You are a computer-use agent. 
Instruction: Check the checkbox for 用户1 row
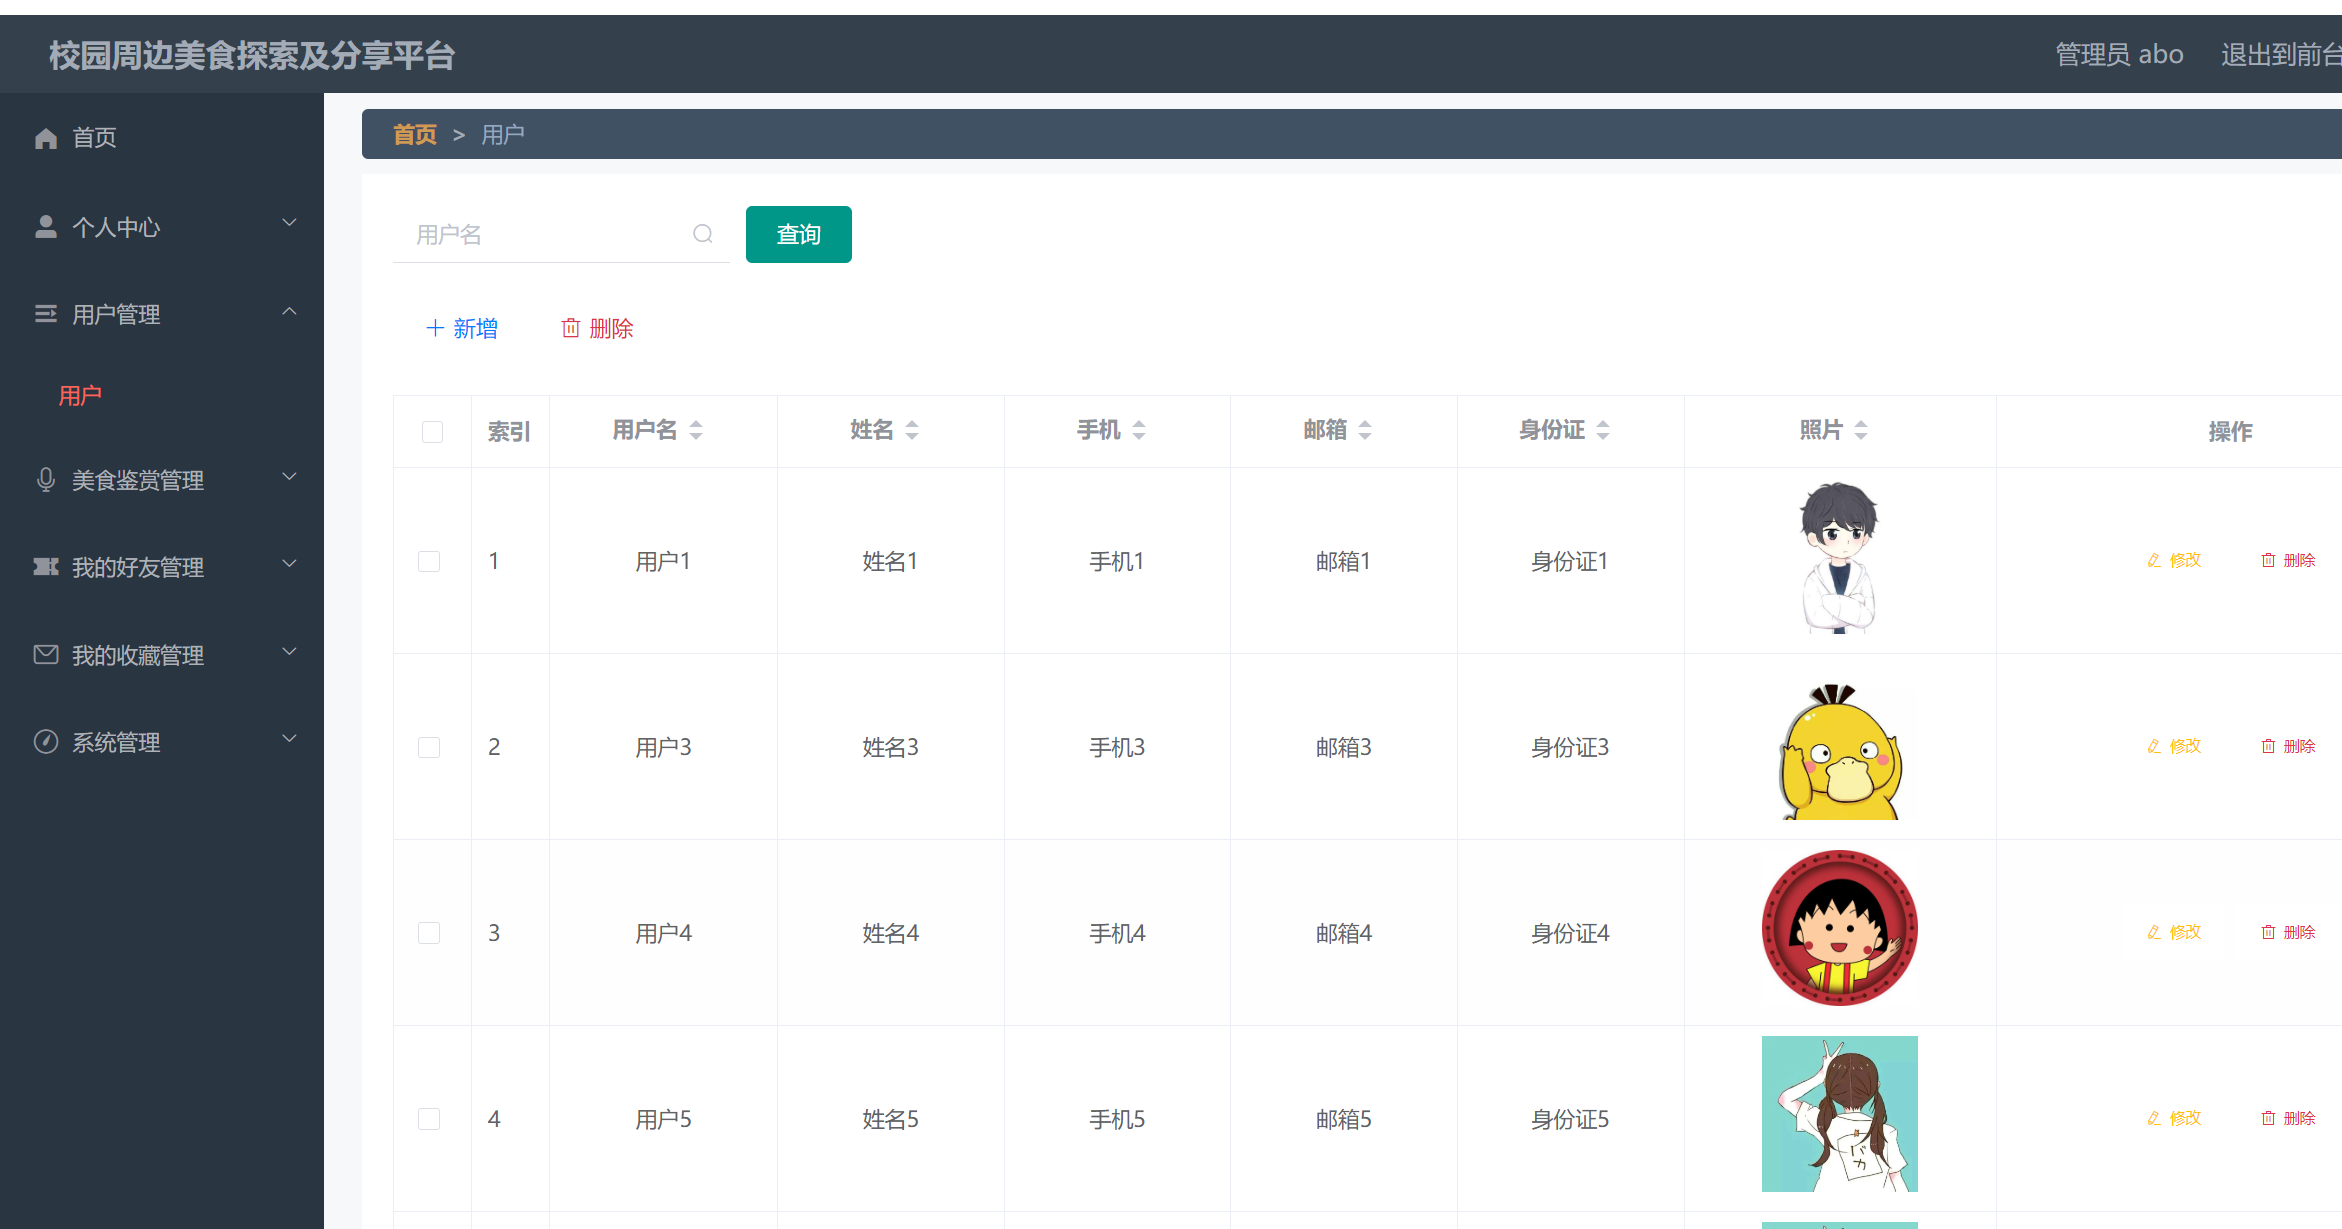click(429, 561)
